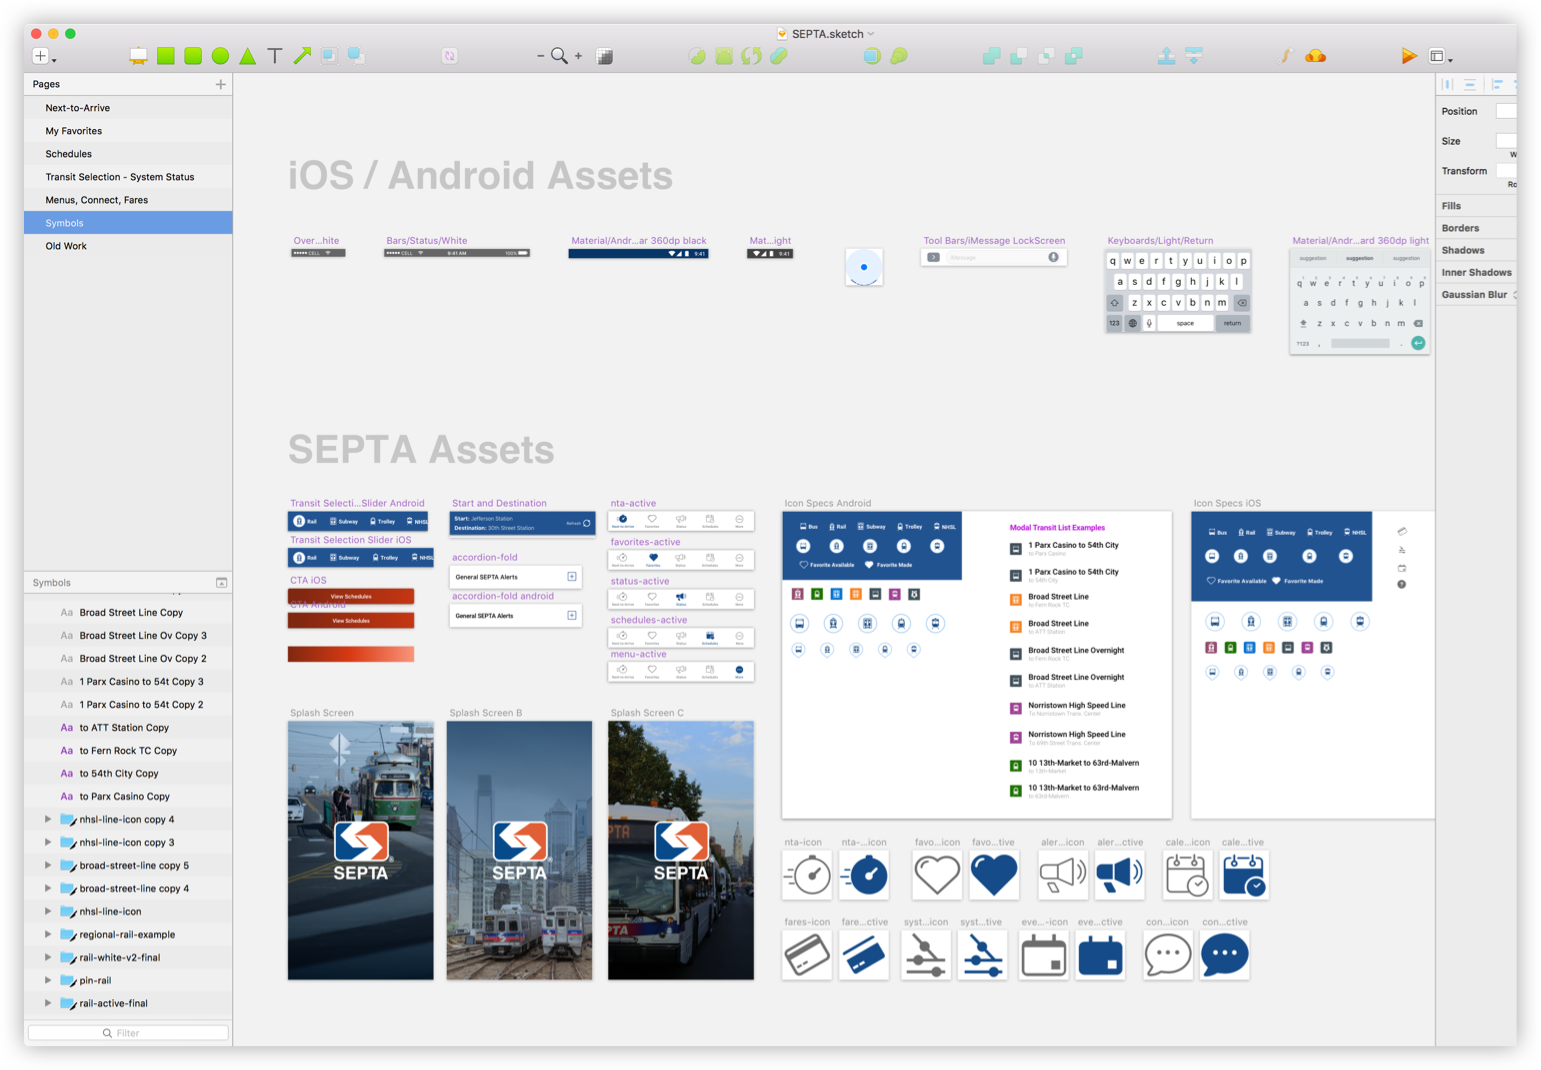Open the Insert plus dropdown
The image size is (1541, 1070).
(43, 56)
